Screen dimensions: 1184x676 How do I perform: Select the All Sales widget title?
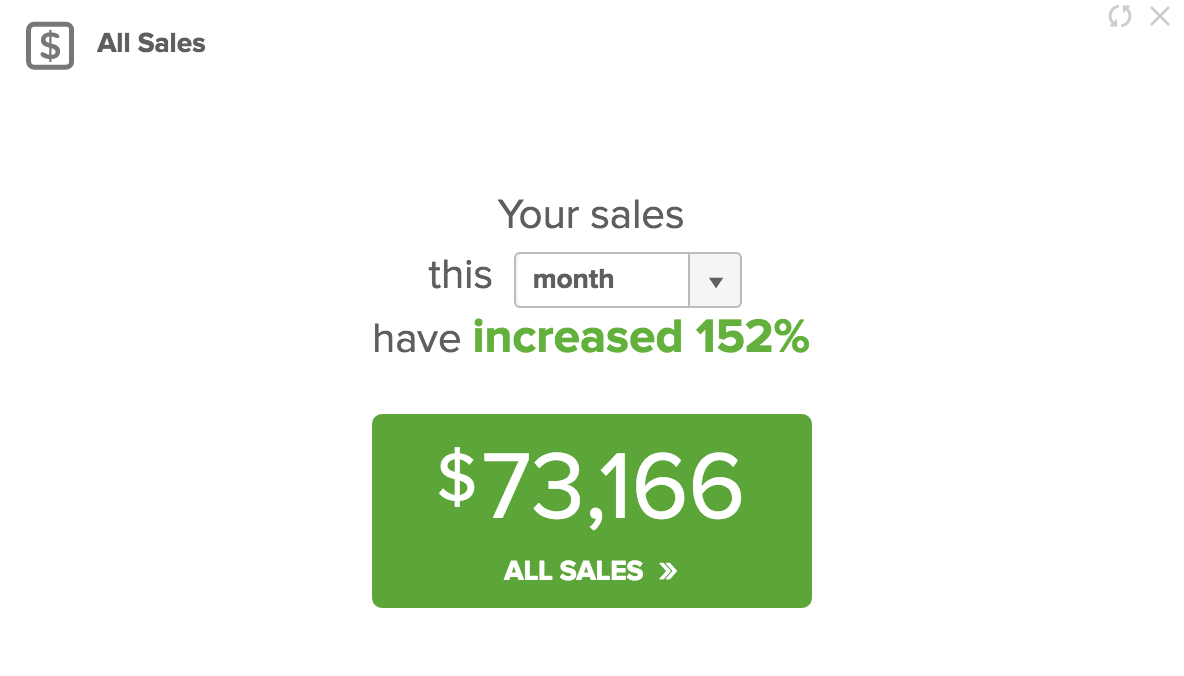[x=151, y=43]
